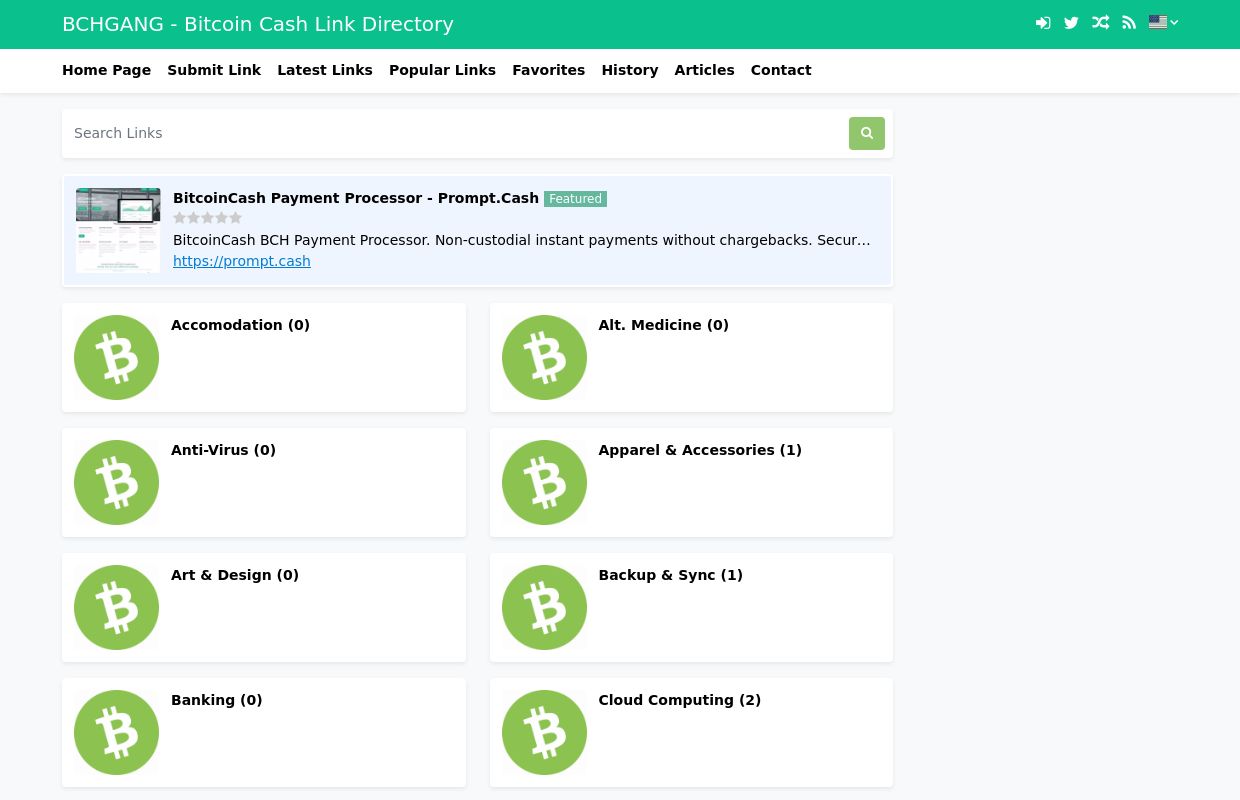The height and width of the screenshot is (800, 1240).
Task: Click the Featured badge
Action: [575, 199]
